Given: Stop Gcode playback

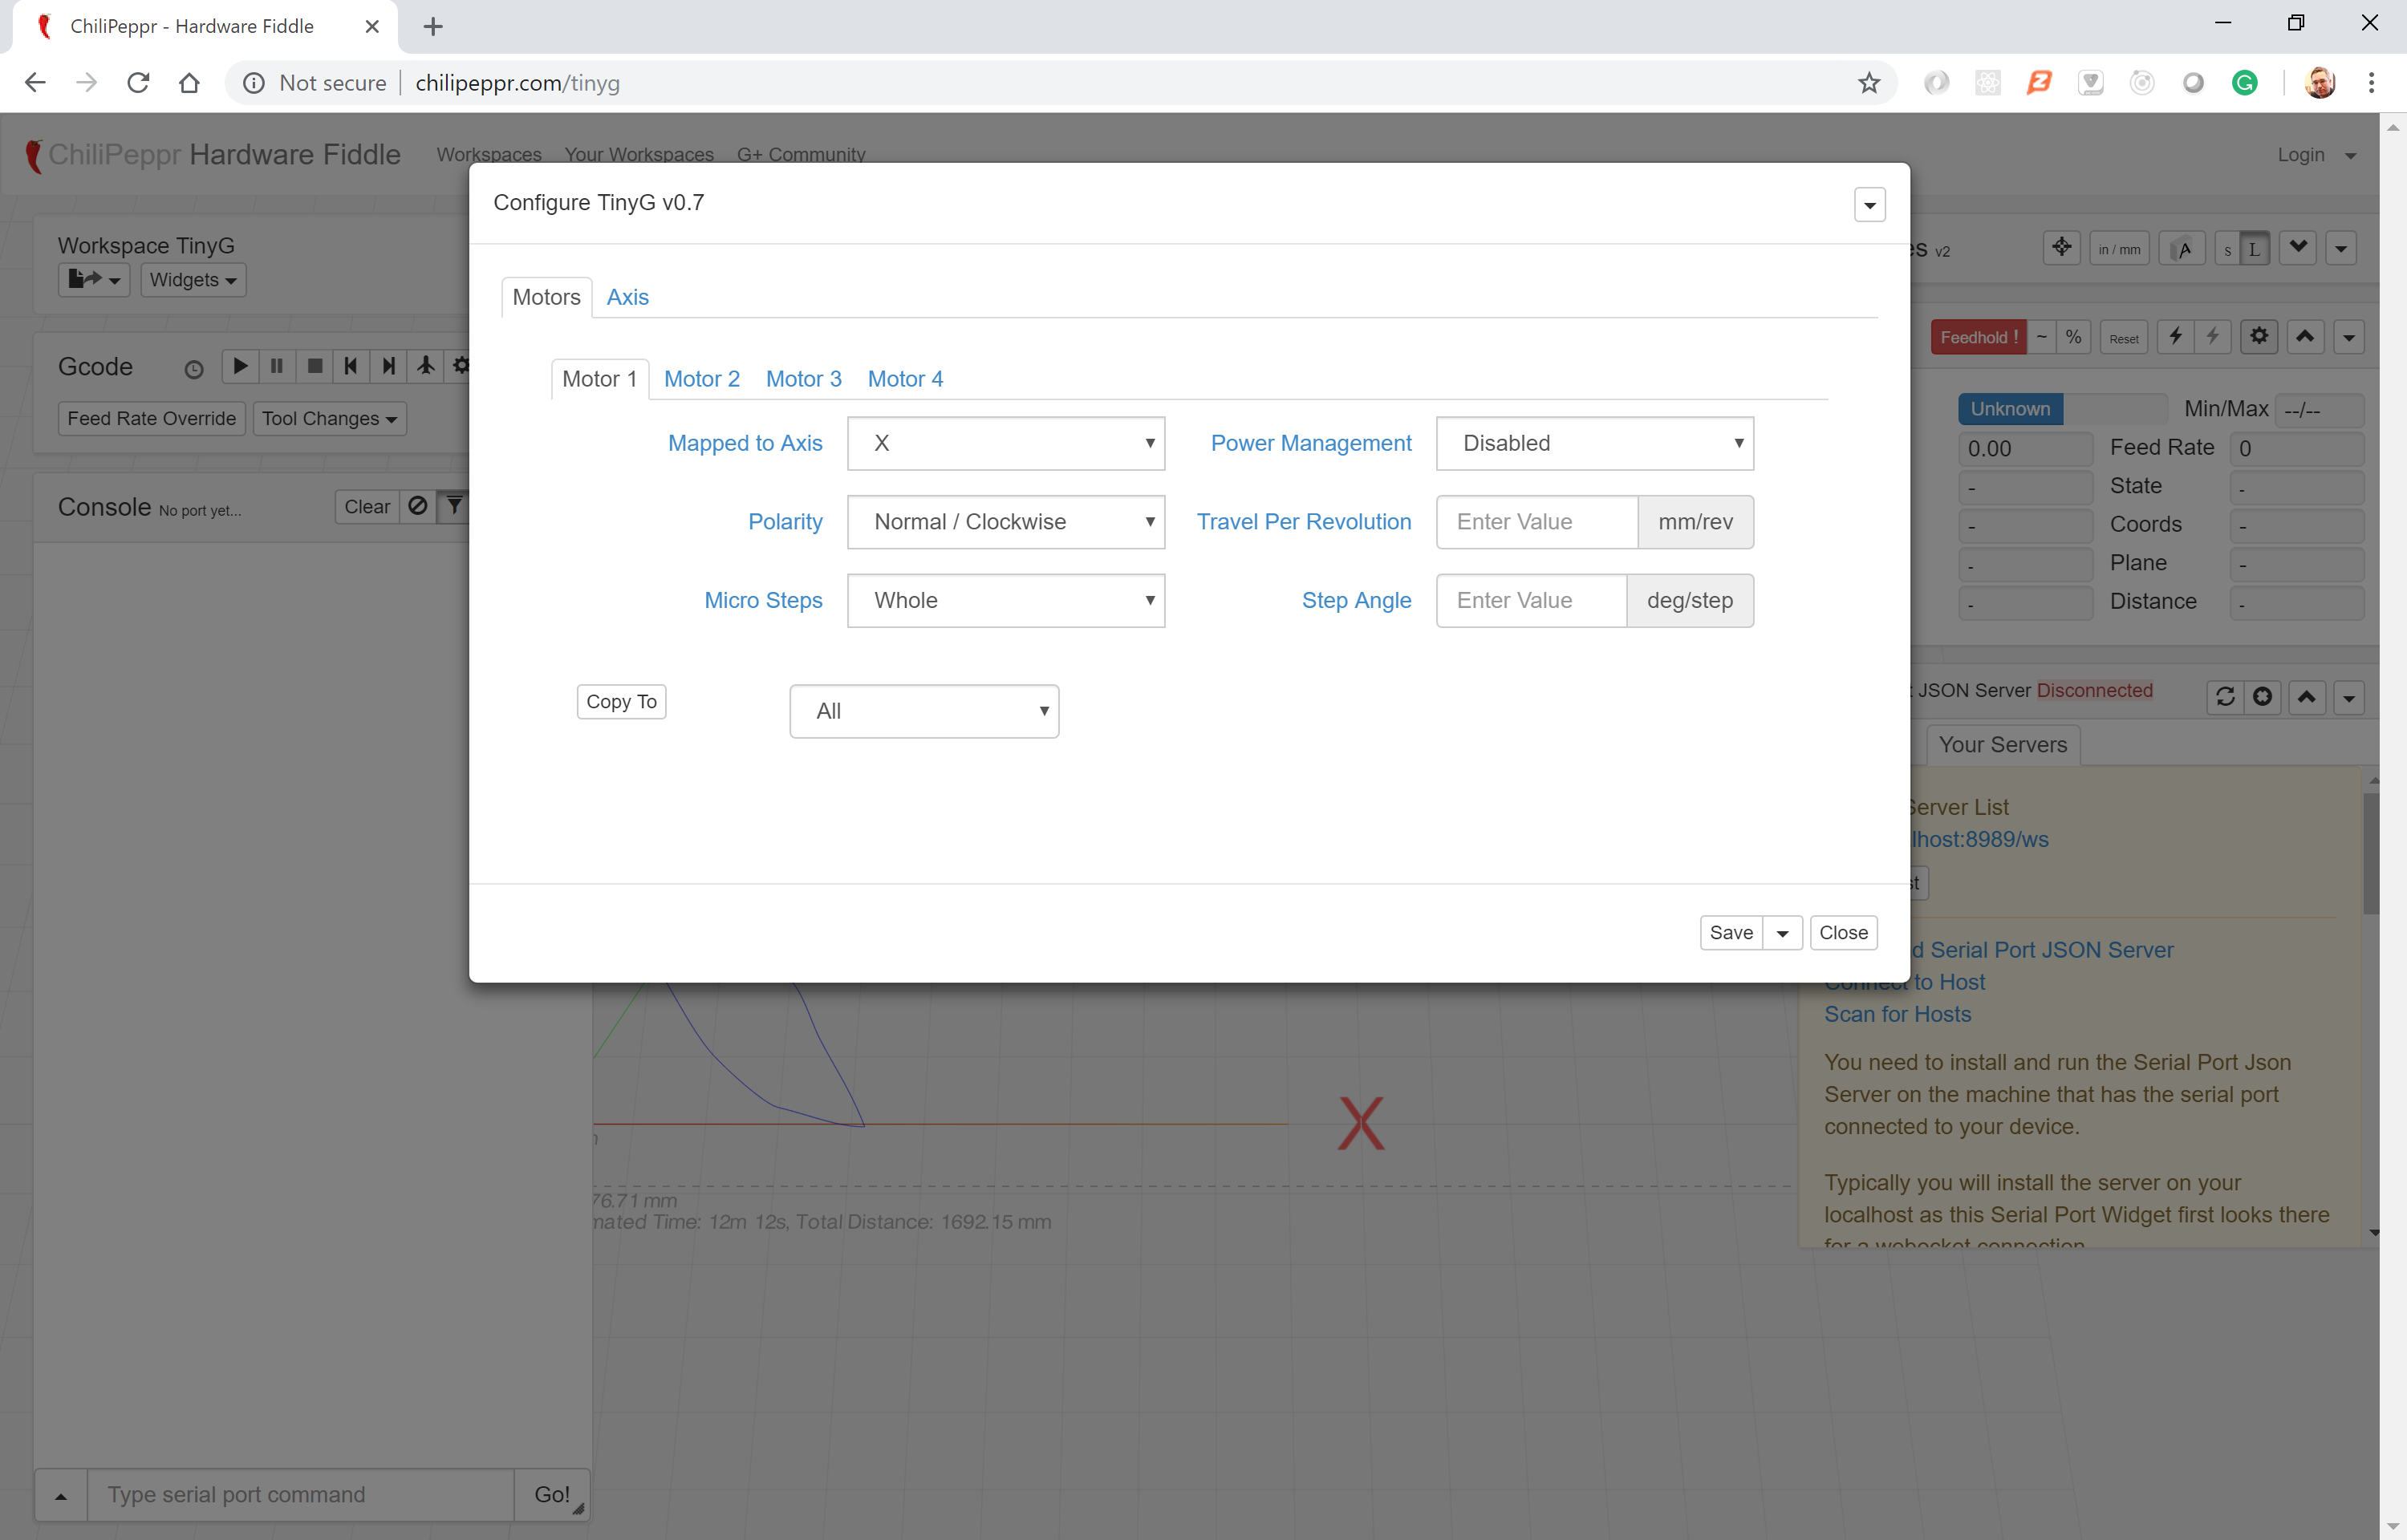Looking at the screenshot, I should click(314, 366).
